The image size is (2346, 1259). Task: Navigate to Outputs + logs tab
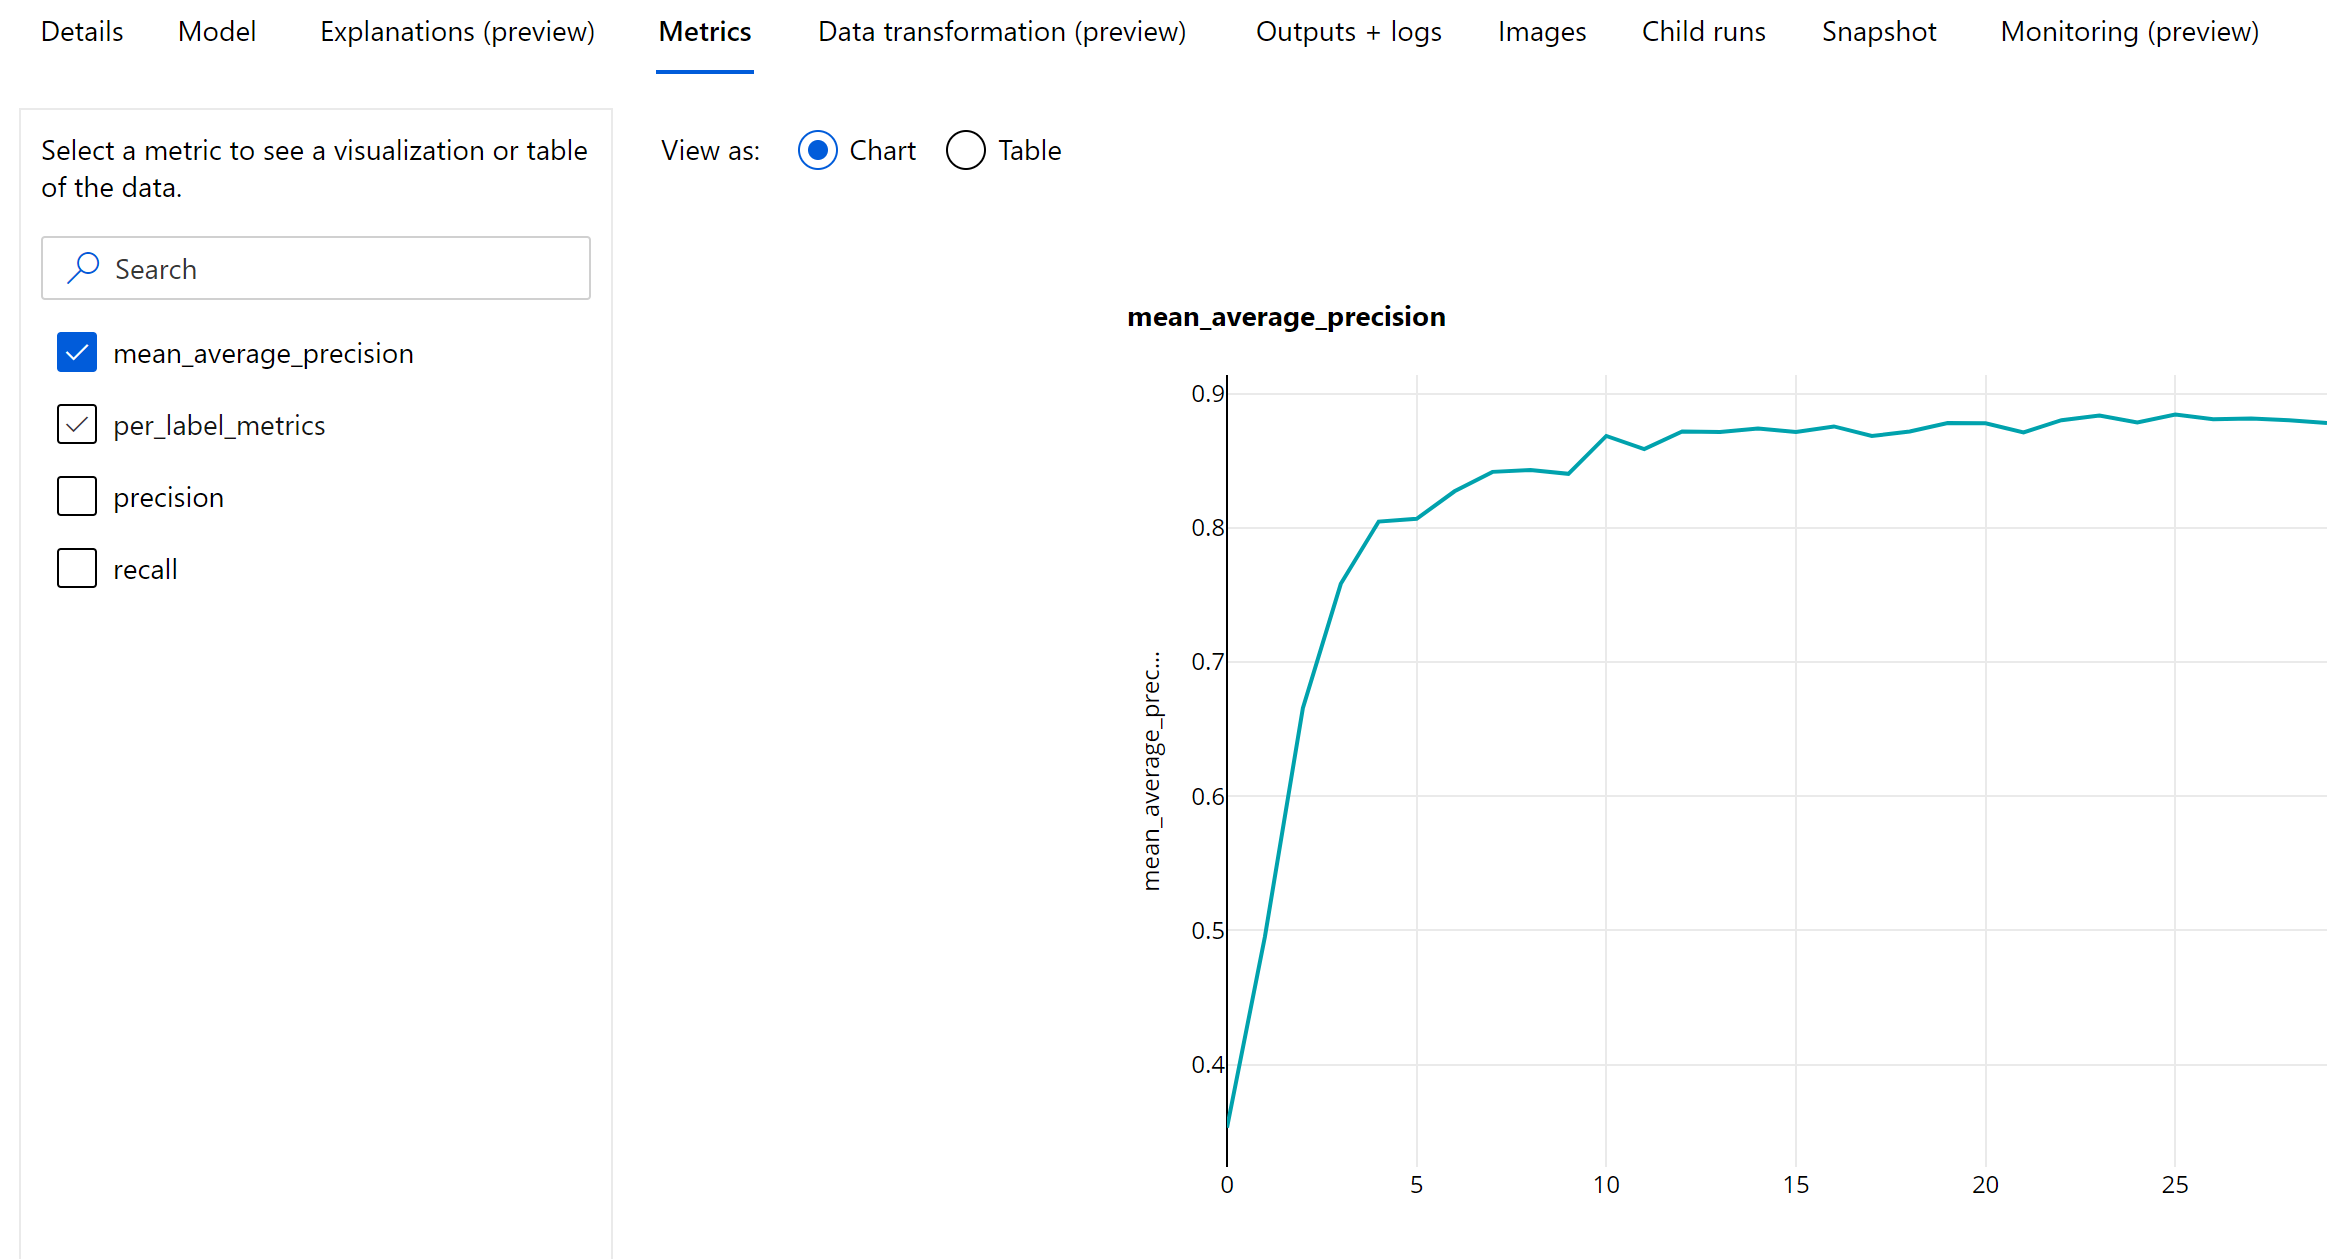pyautogui.click(x=1348, y=29)
